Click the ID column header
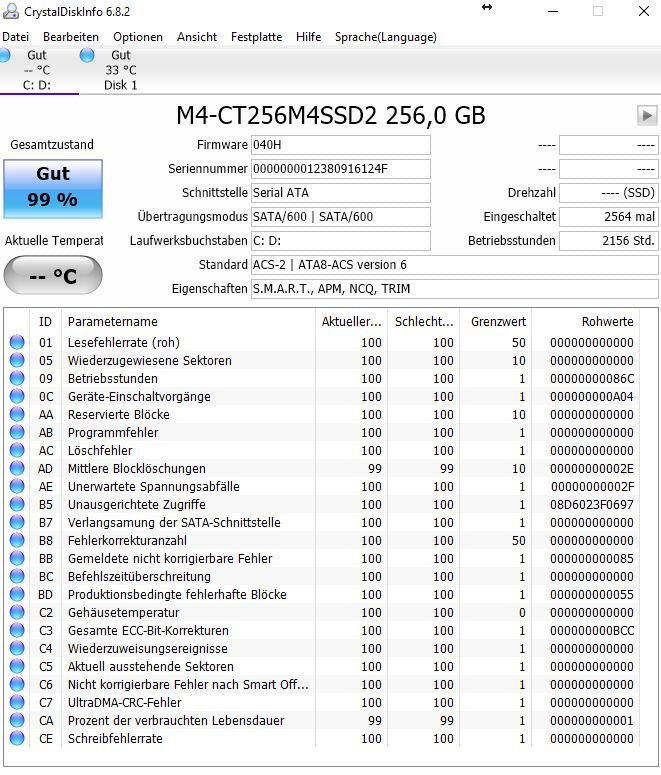The width and height of the screenshot is (661, 775). pos(45,322)
